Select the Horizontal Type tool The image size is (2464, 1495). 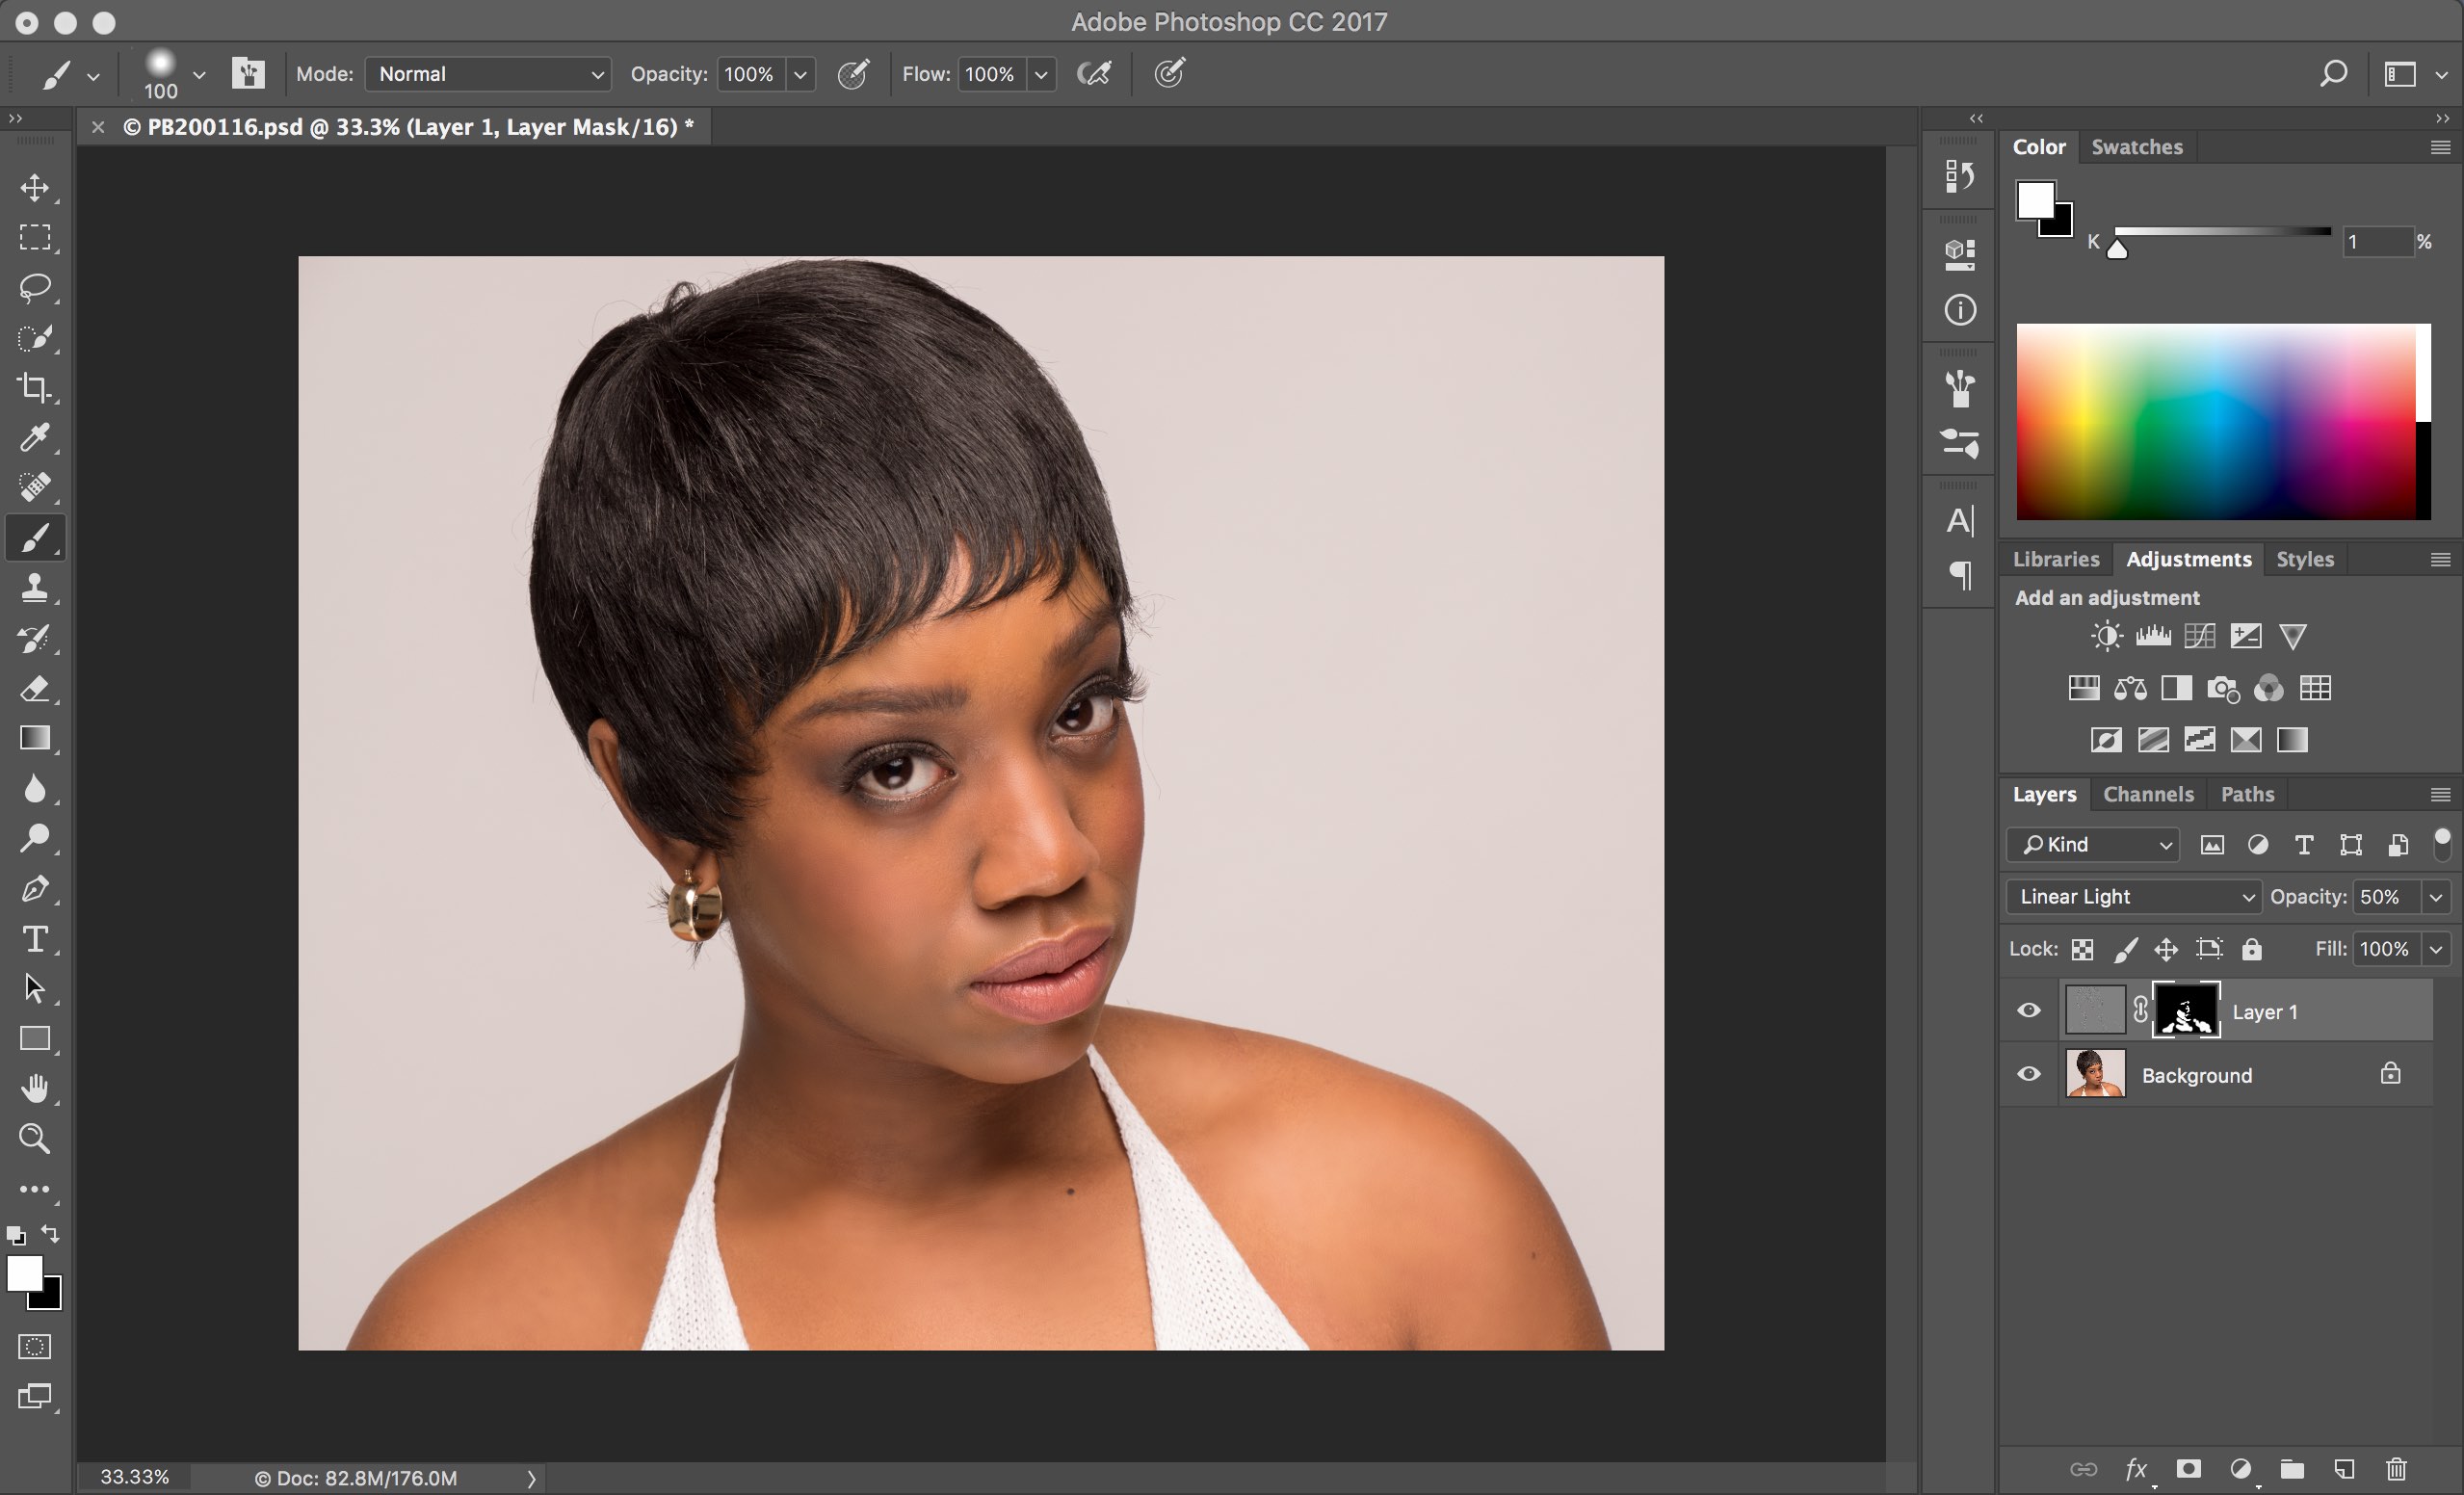pos(36,938)
